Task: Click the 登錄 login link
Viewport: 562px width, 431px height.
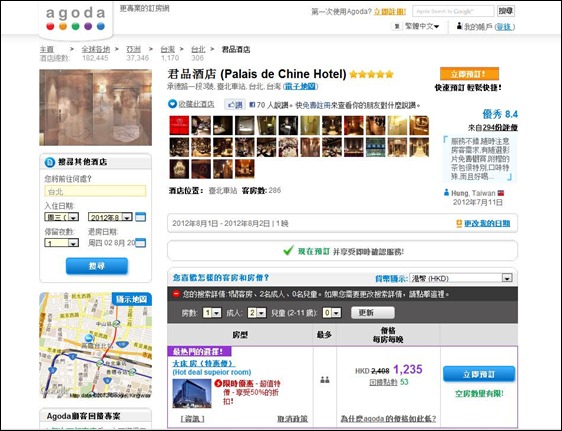Action: coord(505,27)
